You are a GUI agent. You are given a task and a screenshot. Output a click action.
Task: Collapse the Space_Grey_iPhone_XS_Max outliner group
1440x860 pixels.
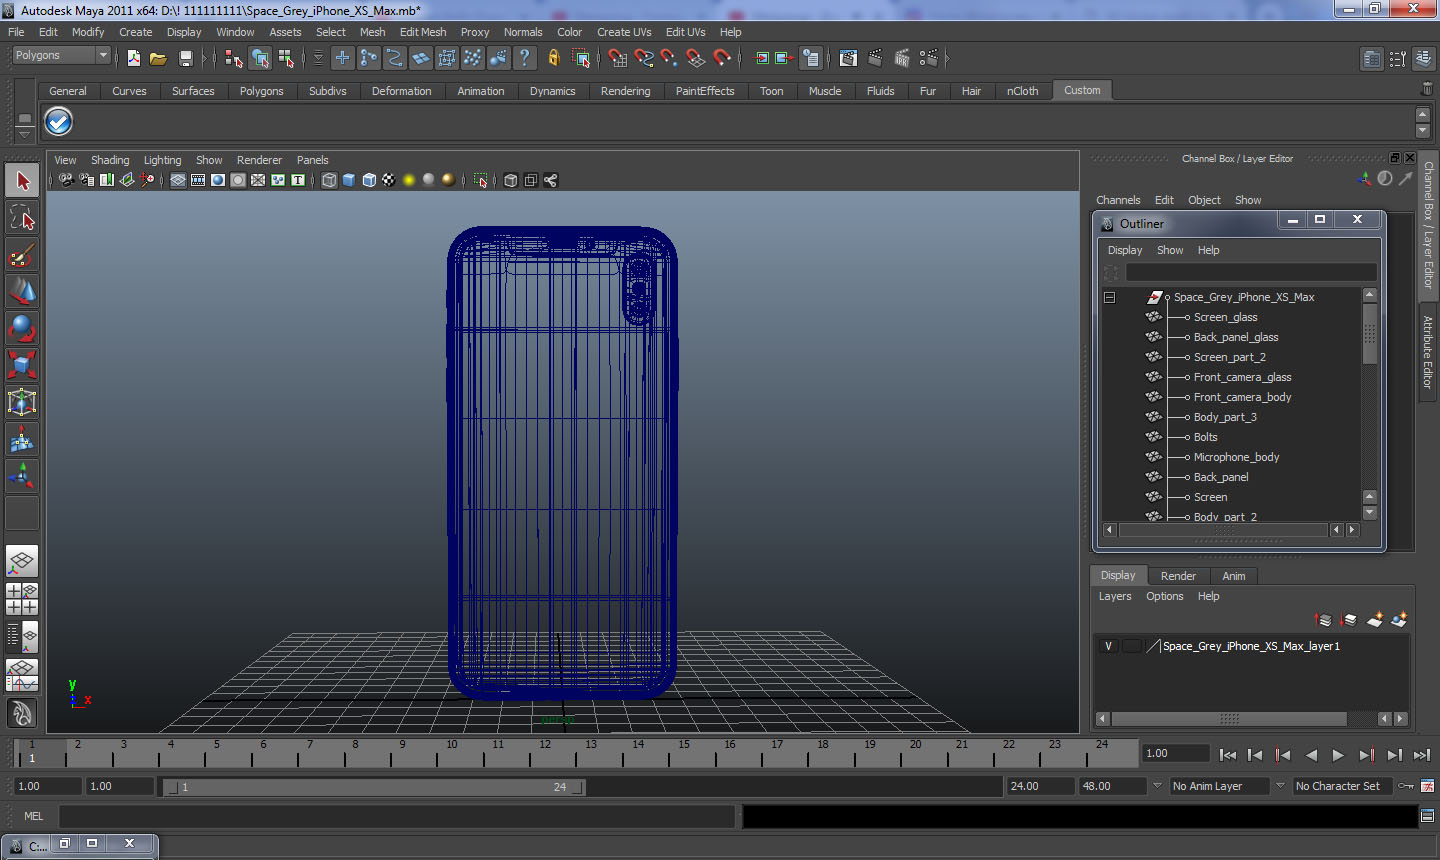[x=1109, y=297]
